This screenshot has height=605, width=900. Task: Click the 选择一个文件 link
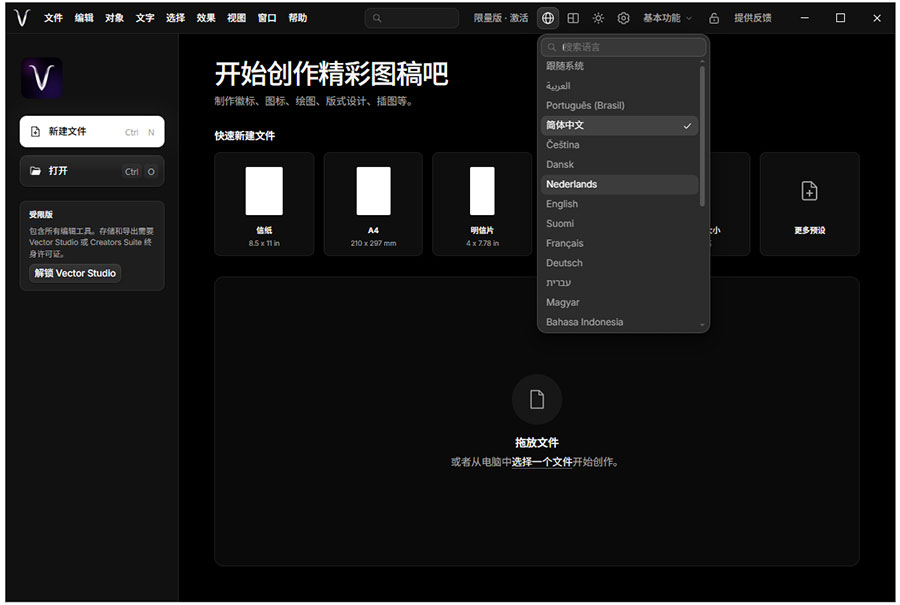click(542, 462)
